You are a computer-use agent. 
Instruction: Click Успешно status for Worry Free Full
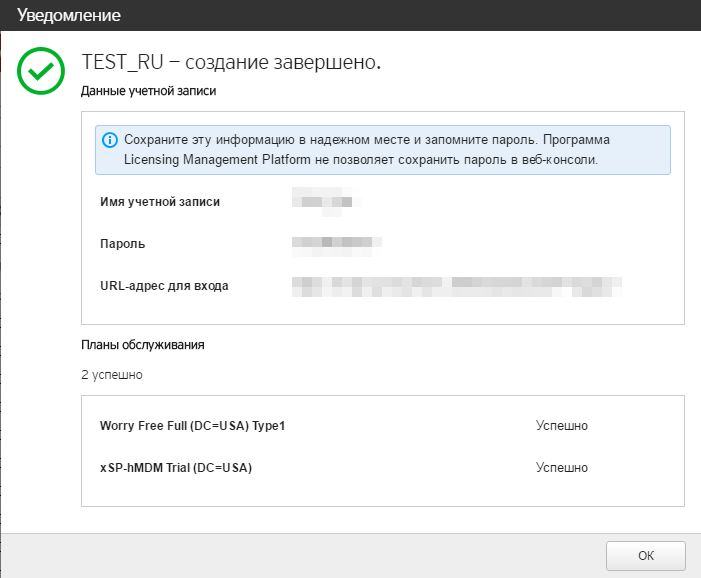(561, 426)
